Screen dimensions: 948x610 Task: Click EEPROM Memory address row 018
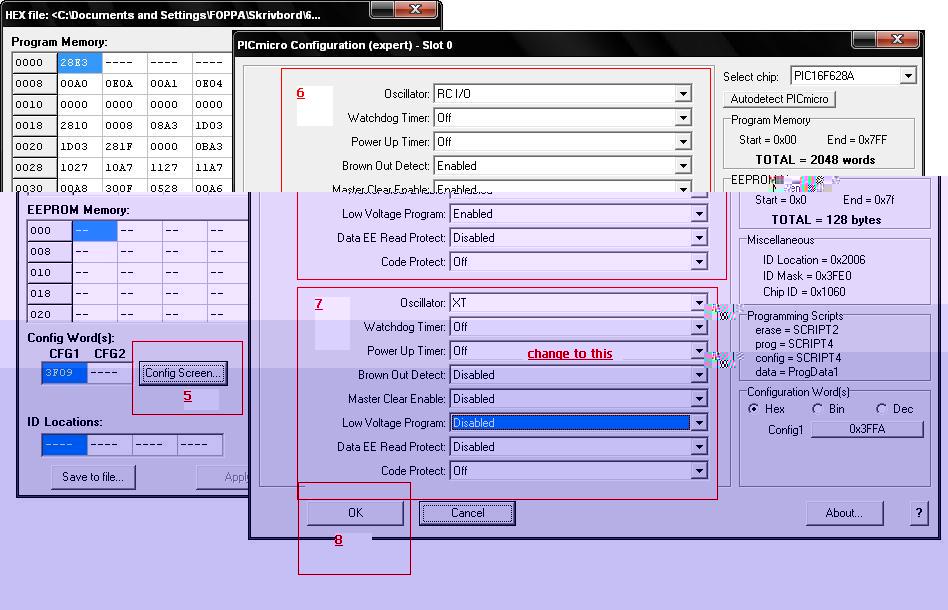(x=50, y=293)
